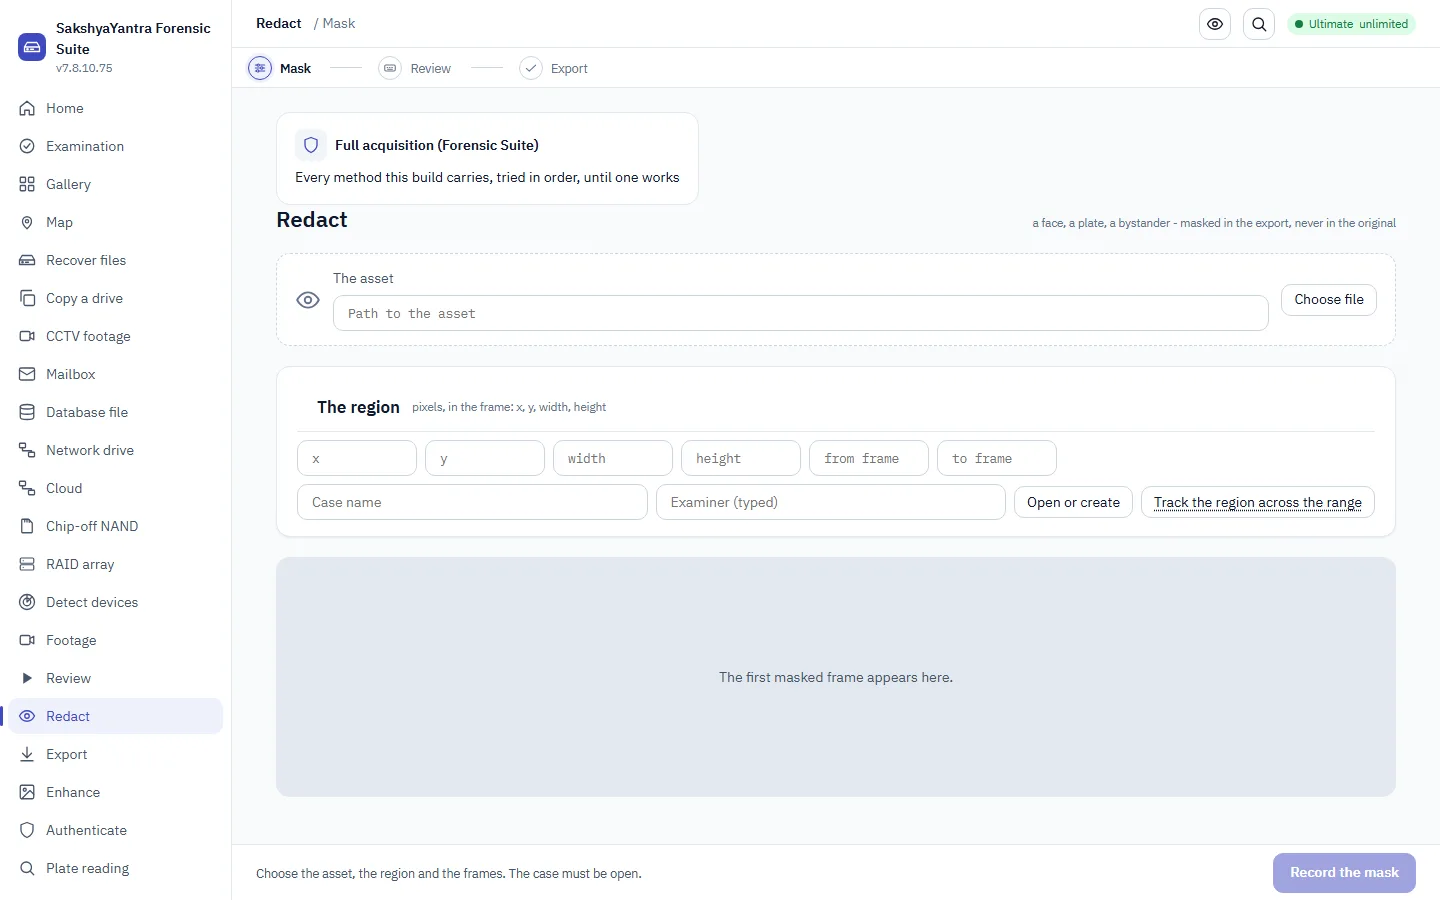Click the status text about choosing the asset

pyautogui.click(x=449, y=873)
